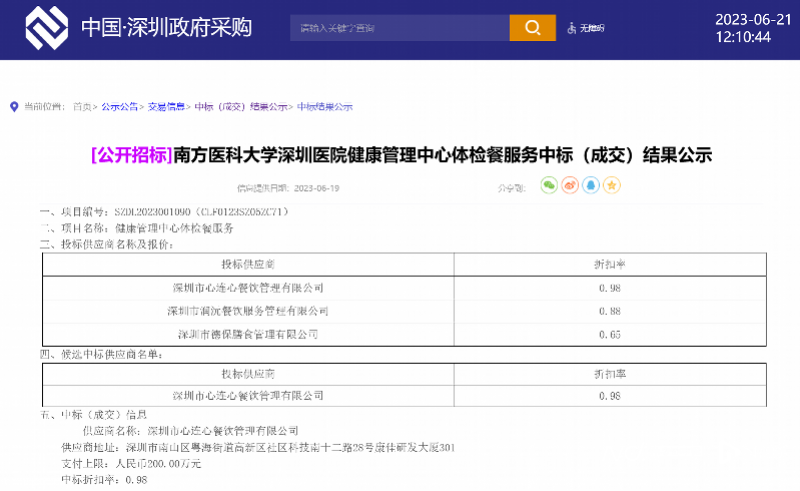Click the section heading 三、投标供应商名称及报价
Image resolution: width=800 pixels, height=491 pixels.
pos(107,244)
